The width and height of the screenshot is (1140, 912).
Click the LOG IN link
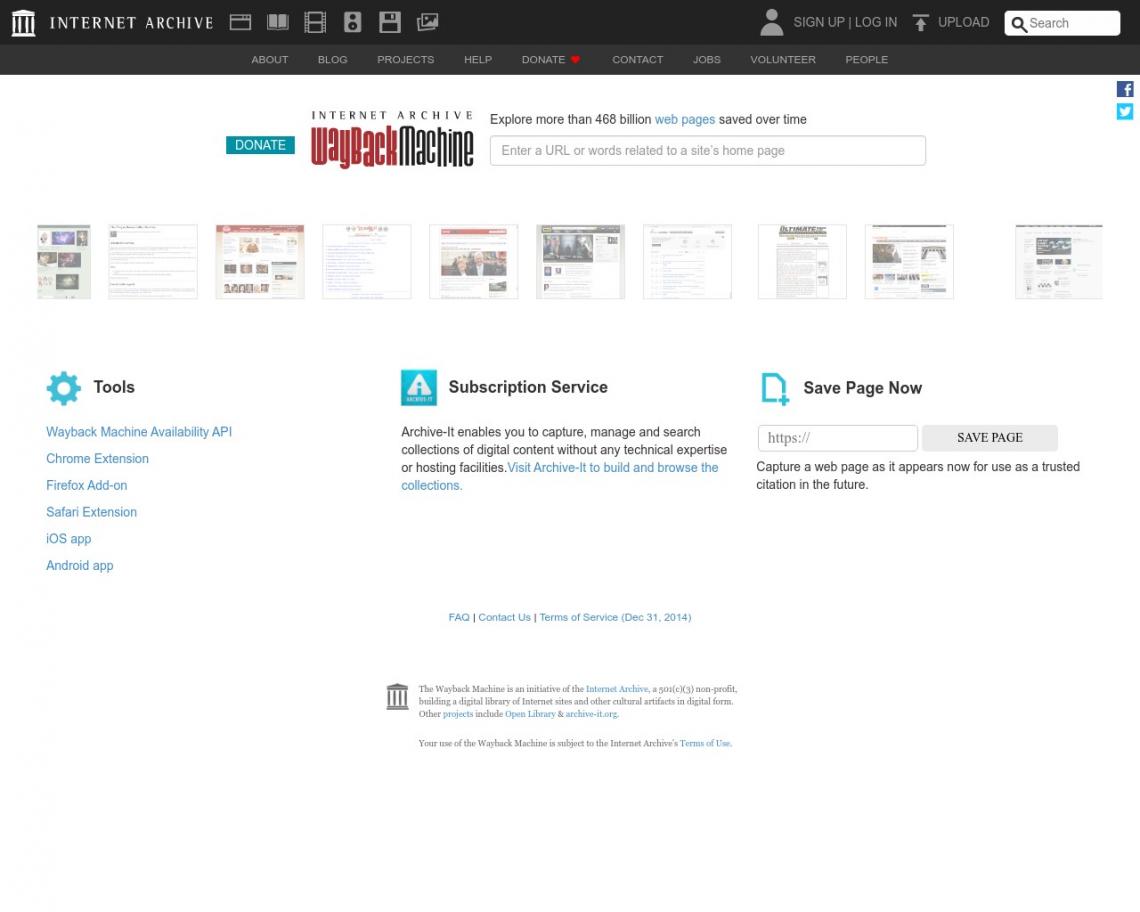(x=876, y=23)
